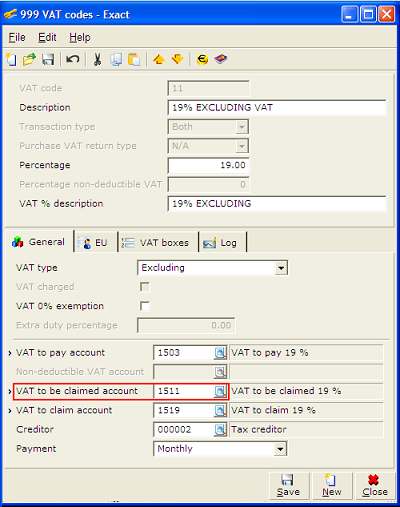400x507 pixels.
Task: Open the Edit menu
Action: click(x=47, y=37)
